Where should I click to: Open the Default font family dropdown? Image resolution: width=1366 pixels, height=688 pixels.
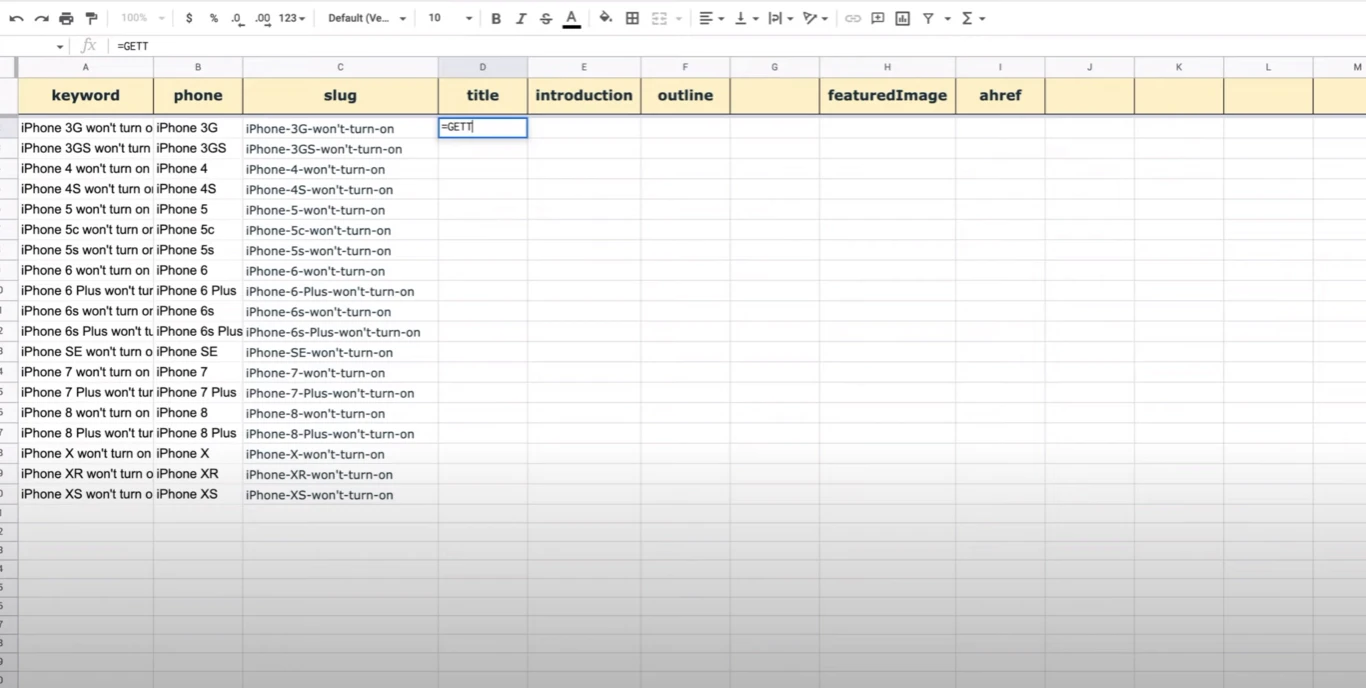coord(367,18)
